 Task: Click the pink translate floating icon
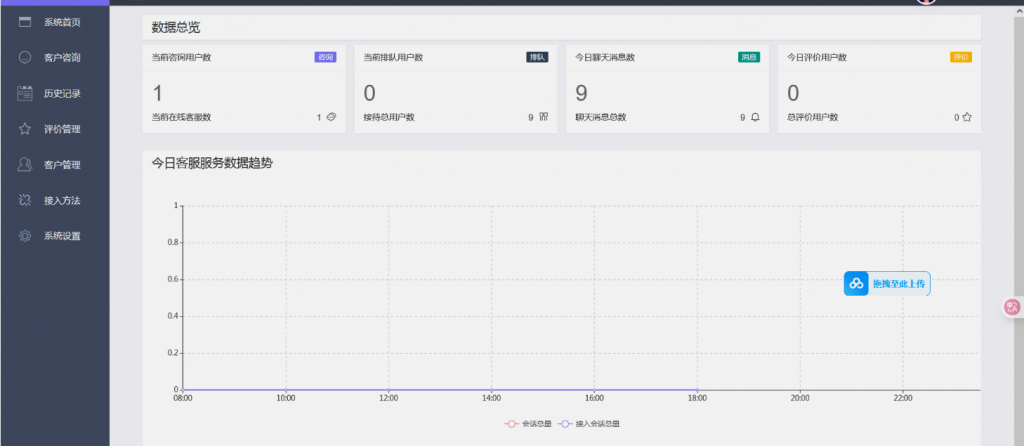click(x=1012, y=308)
